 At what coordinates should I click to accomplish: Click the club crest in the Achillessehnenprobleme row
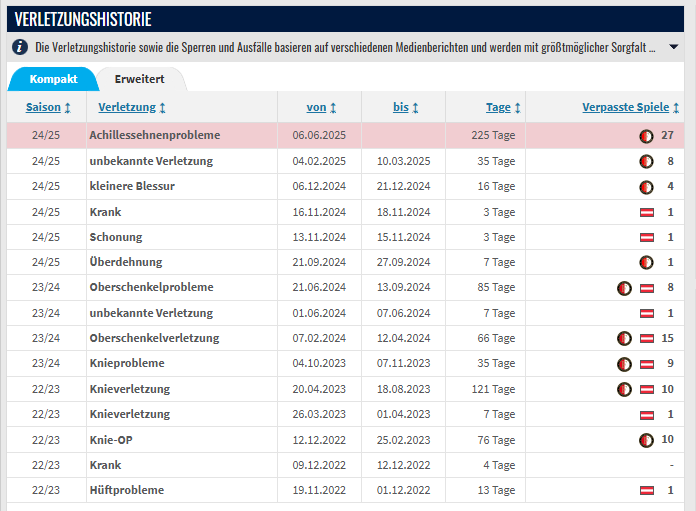[646, 135]
